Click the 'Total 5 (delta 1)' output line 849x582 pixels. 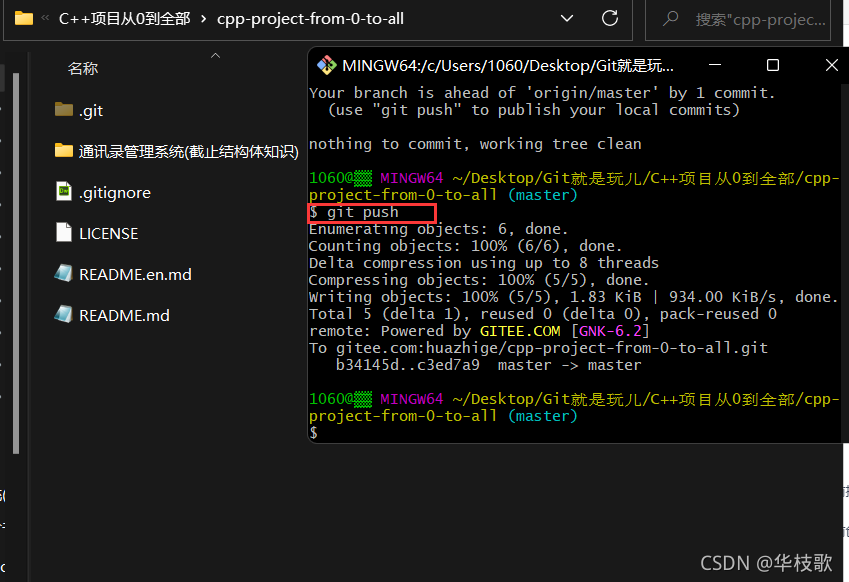coord(543,315)
